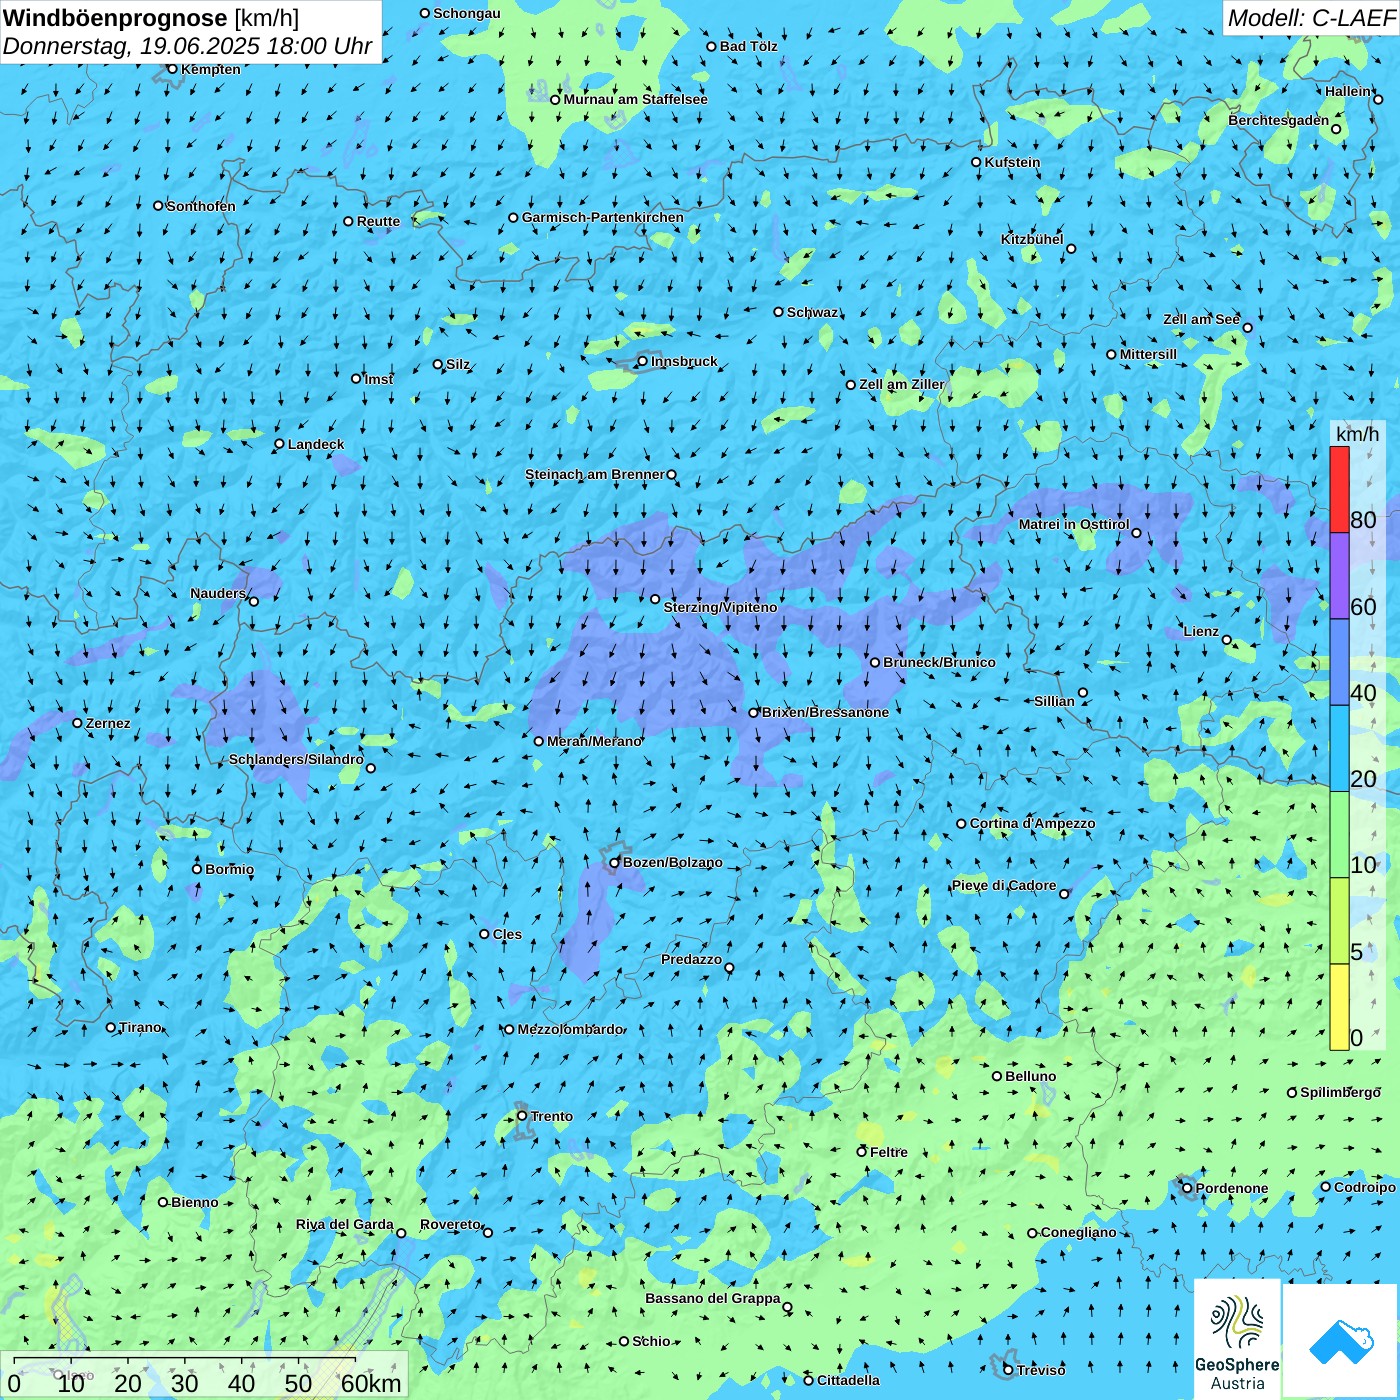
Task: Click the Rovereto town label
Action: point(450,1224)
